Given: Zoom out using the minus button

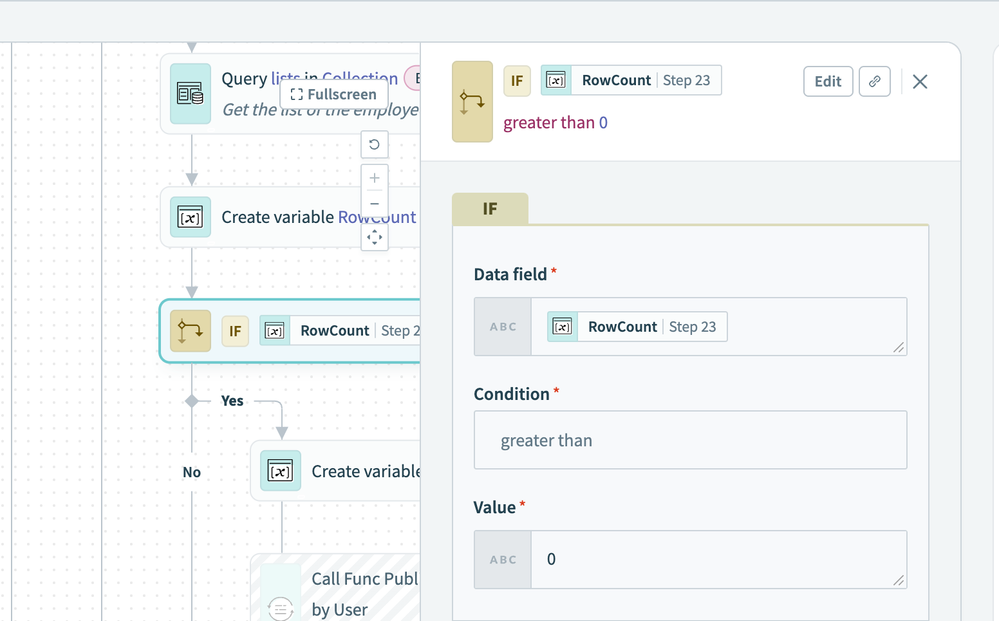Looking at the screenshot, I should coord(374,204).
